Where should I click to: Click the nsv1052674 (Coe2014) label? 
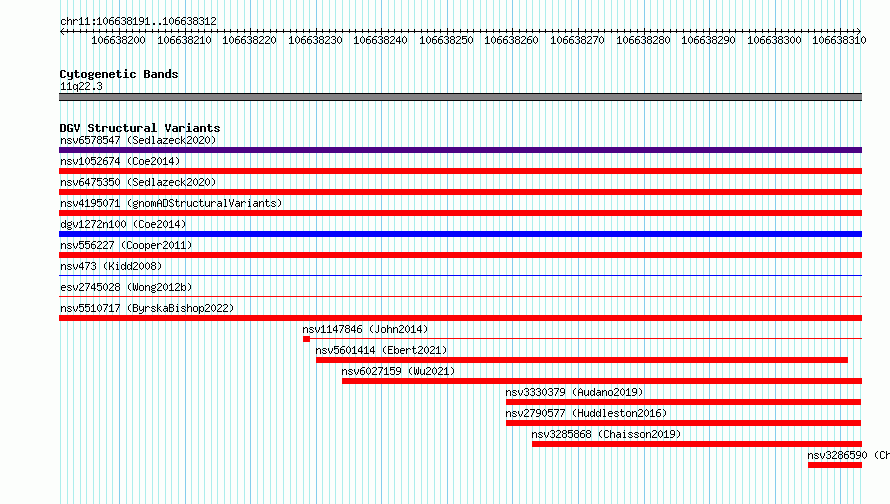(120, 161)
